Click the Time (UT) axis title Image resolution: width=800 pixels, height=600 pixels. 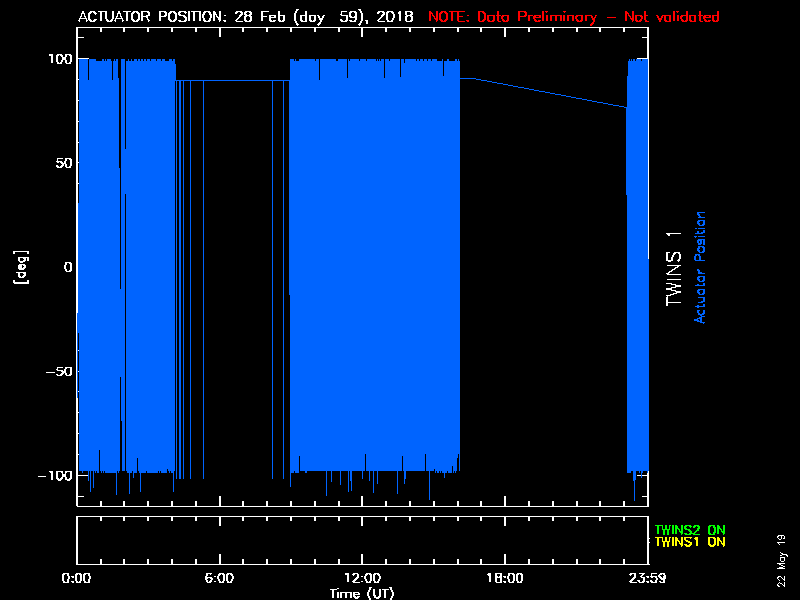[362, 593]
